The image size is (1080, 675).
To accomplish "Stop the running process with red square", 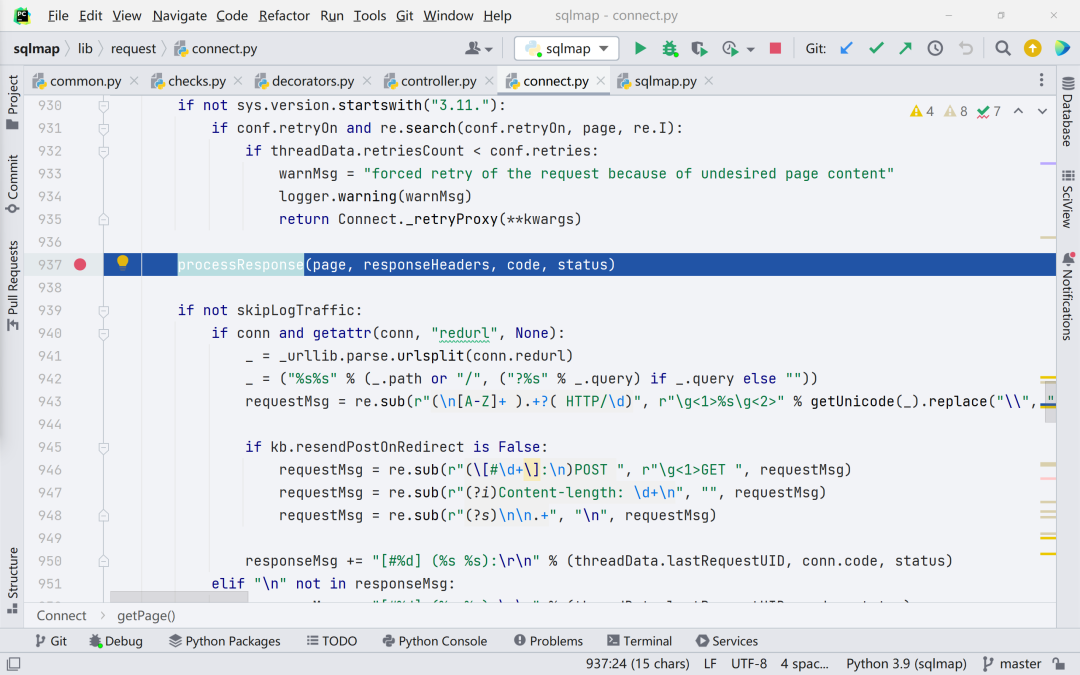I will 775,48.
